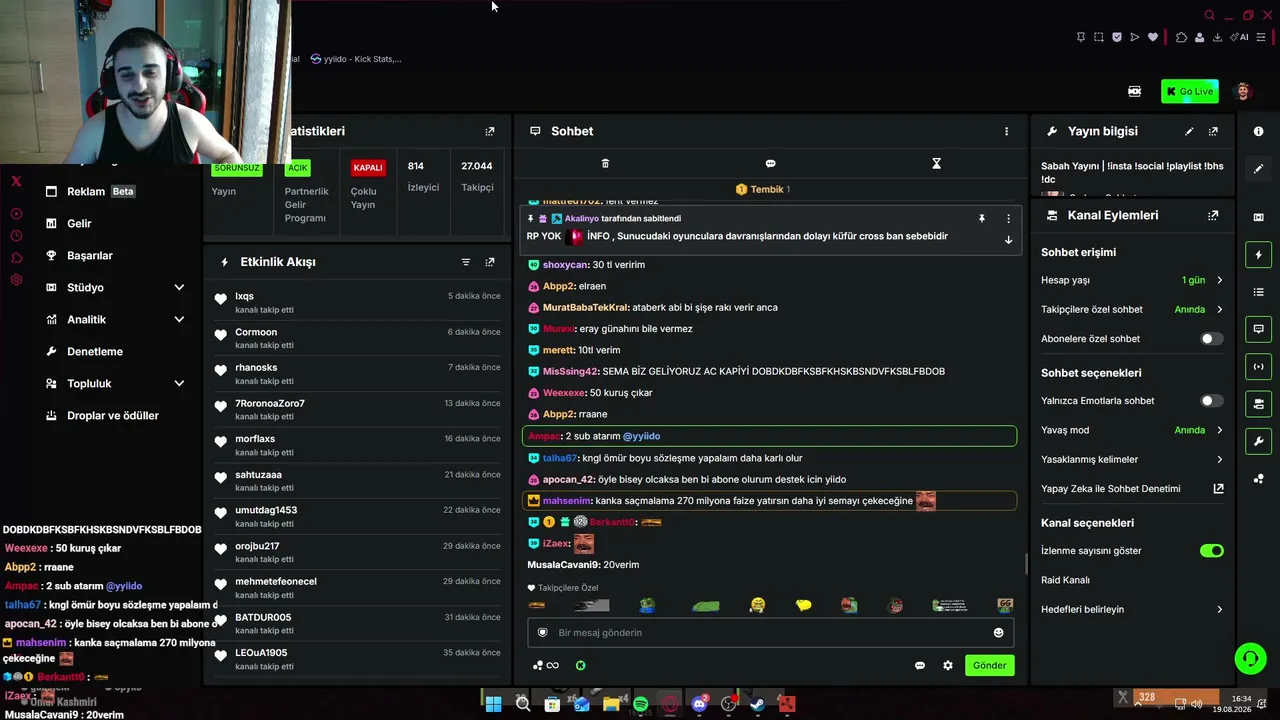Image resolution: width=1280 pixels, height=720 pixels.
Task: Click the chat bubble icon beside gear
Action: pyautogui.click(x=920, y=665)
